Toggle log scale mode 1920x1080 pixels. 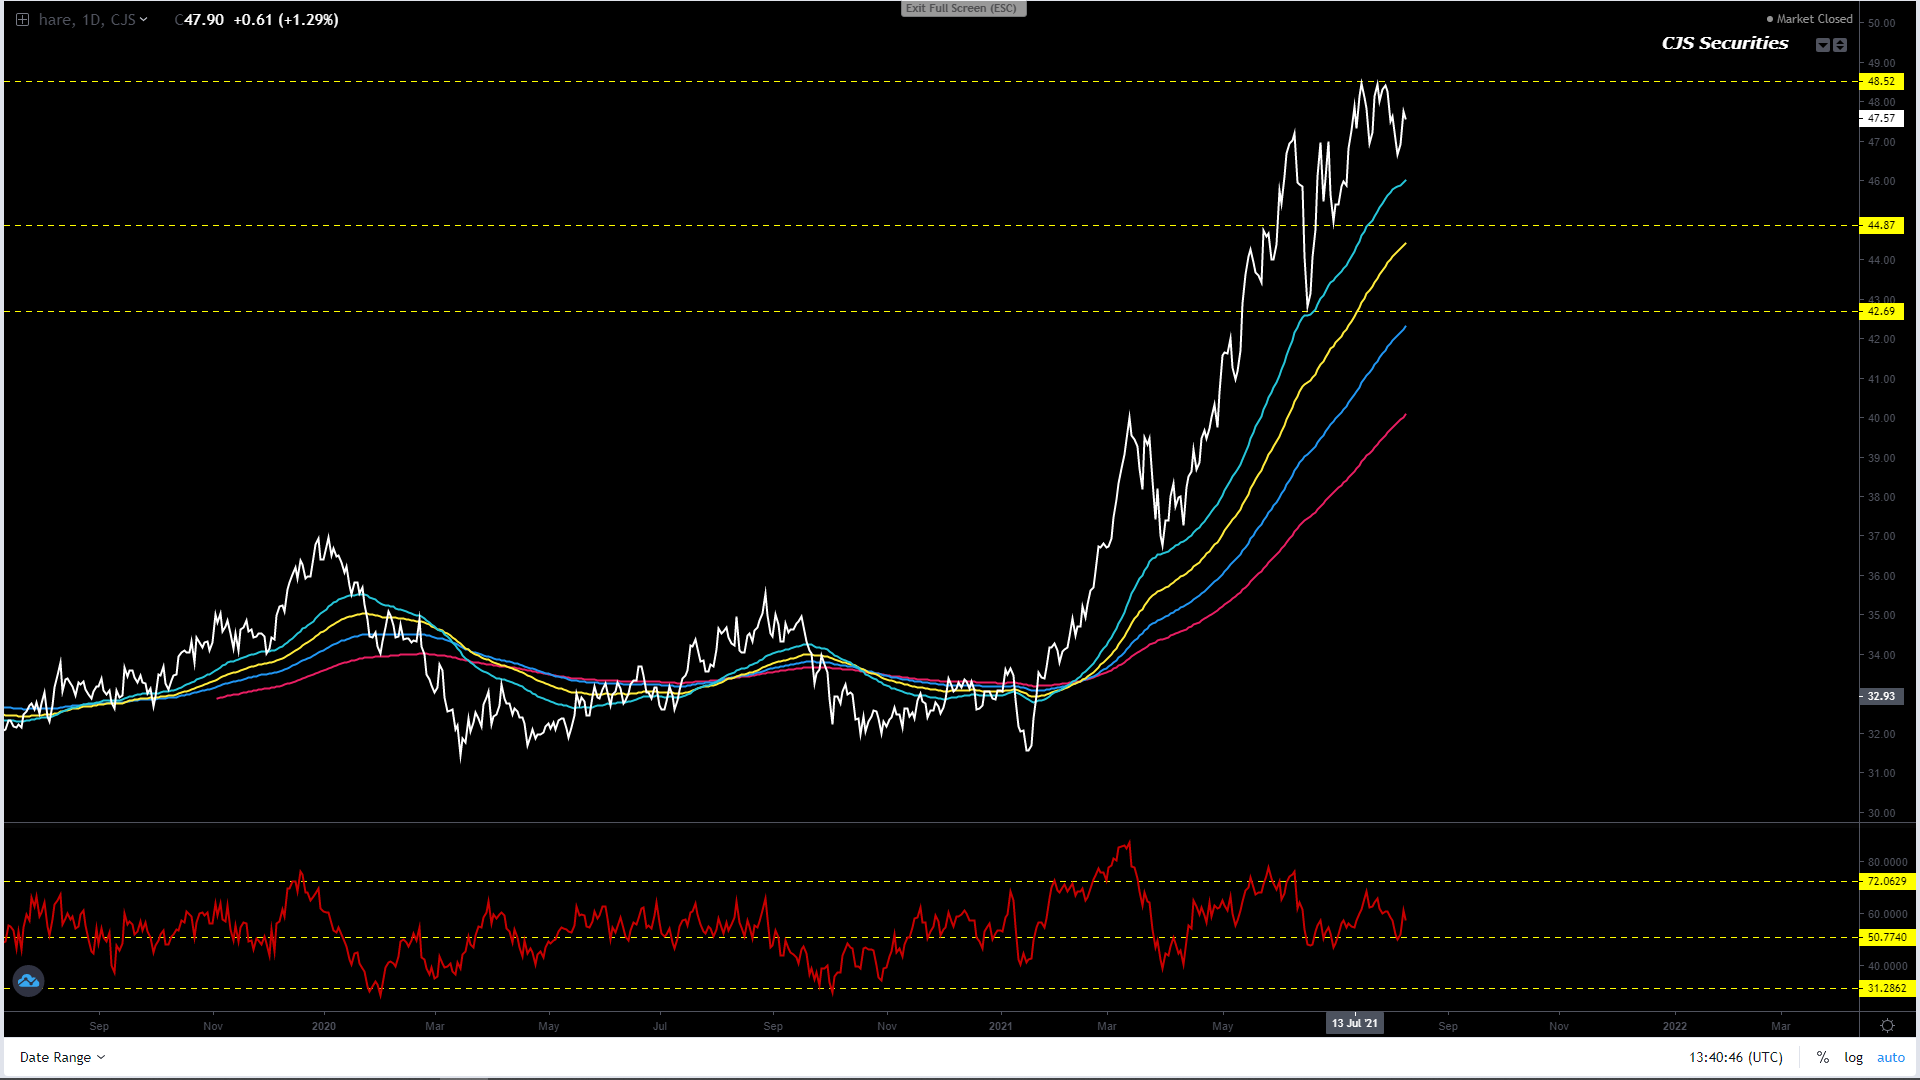pyautogui.click(x=1853, y=1058)
